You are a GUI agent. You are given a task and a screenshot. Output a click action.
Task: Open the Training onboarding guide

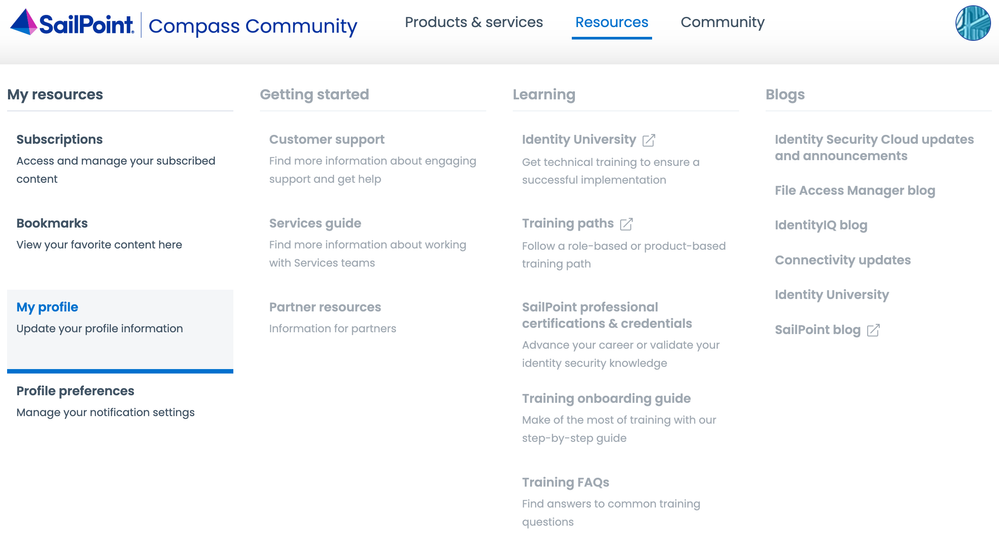click(x=606, y=398)
